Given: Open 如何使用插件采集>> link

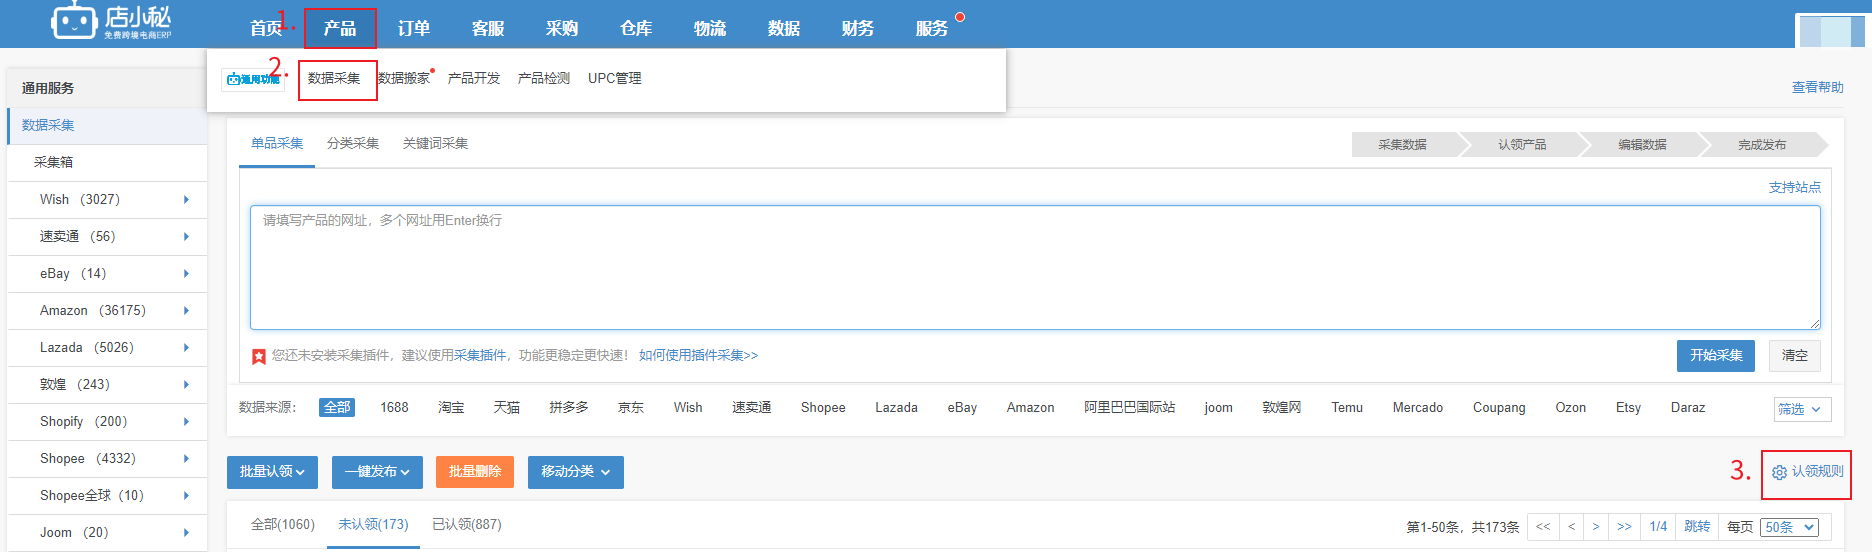Looking at the screenshot, I should pos(698,356).
